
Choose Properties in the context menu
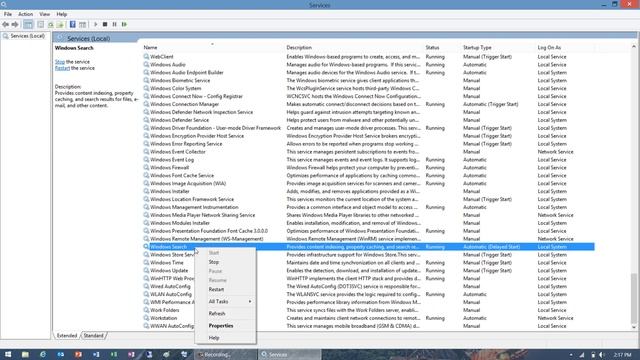point(225,326)
